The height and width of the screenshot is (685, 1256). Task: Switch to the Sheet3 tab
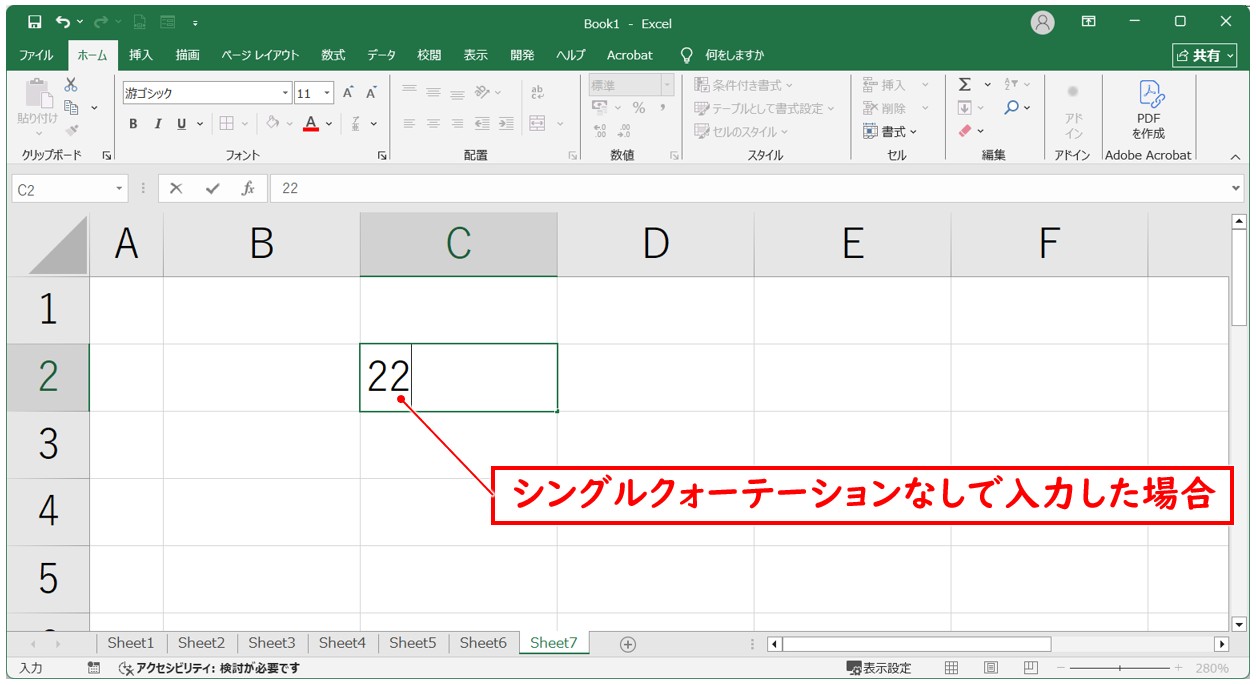click(x=271, y=643)
